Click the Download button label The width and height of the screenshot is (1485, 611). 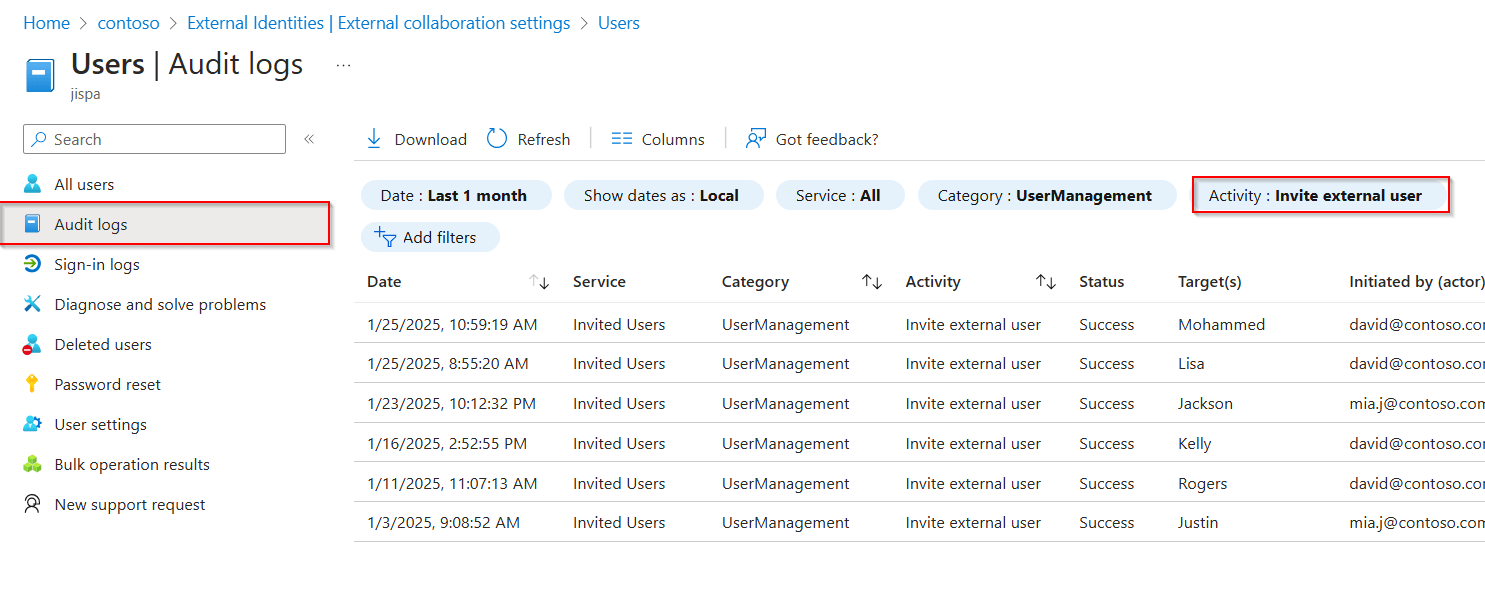pyautogui.click(x=431, y=139)
